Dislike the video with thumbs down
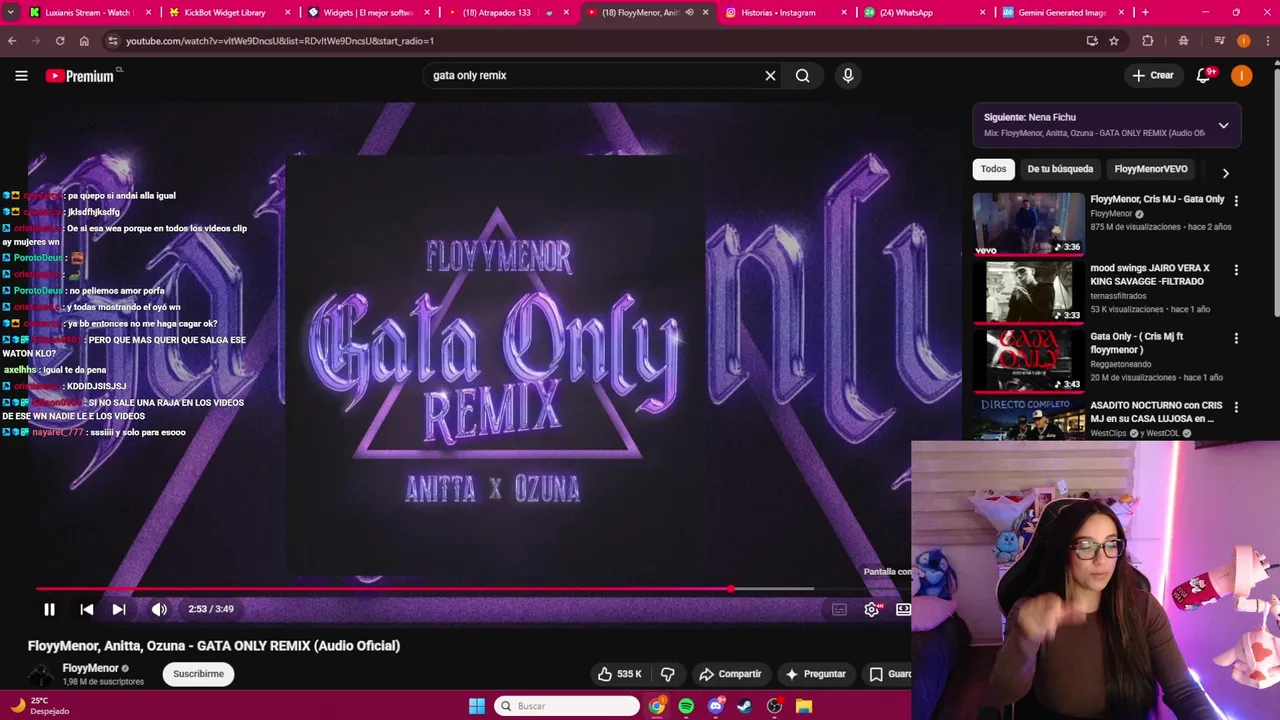Screen dimensions: 1280x720 (668, 674)
